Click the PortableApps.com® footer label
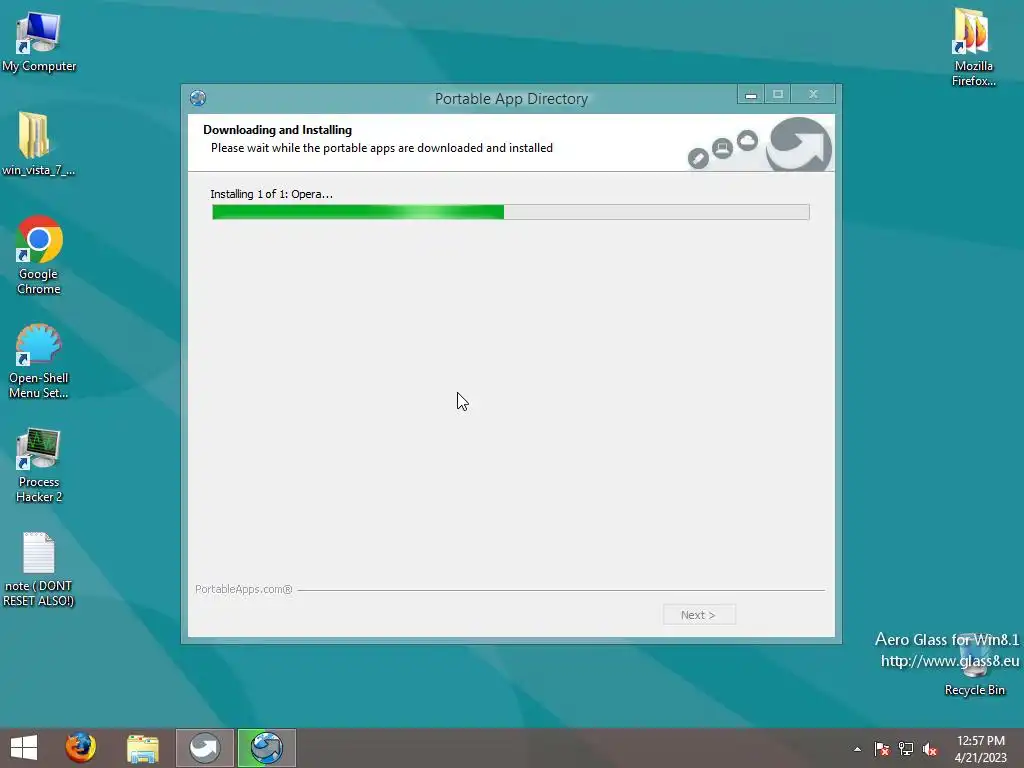 click(x=244, y=589)
